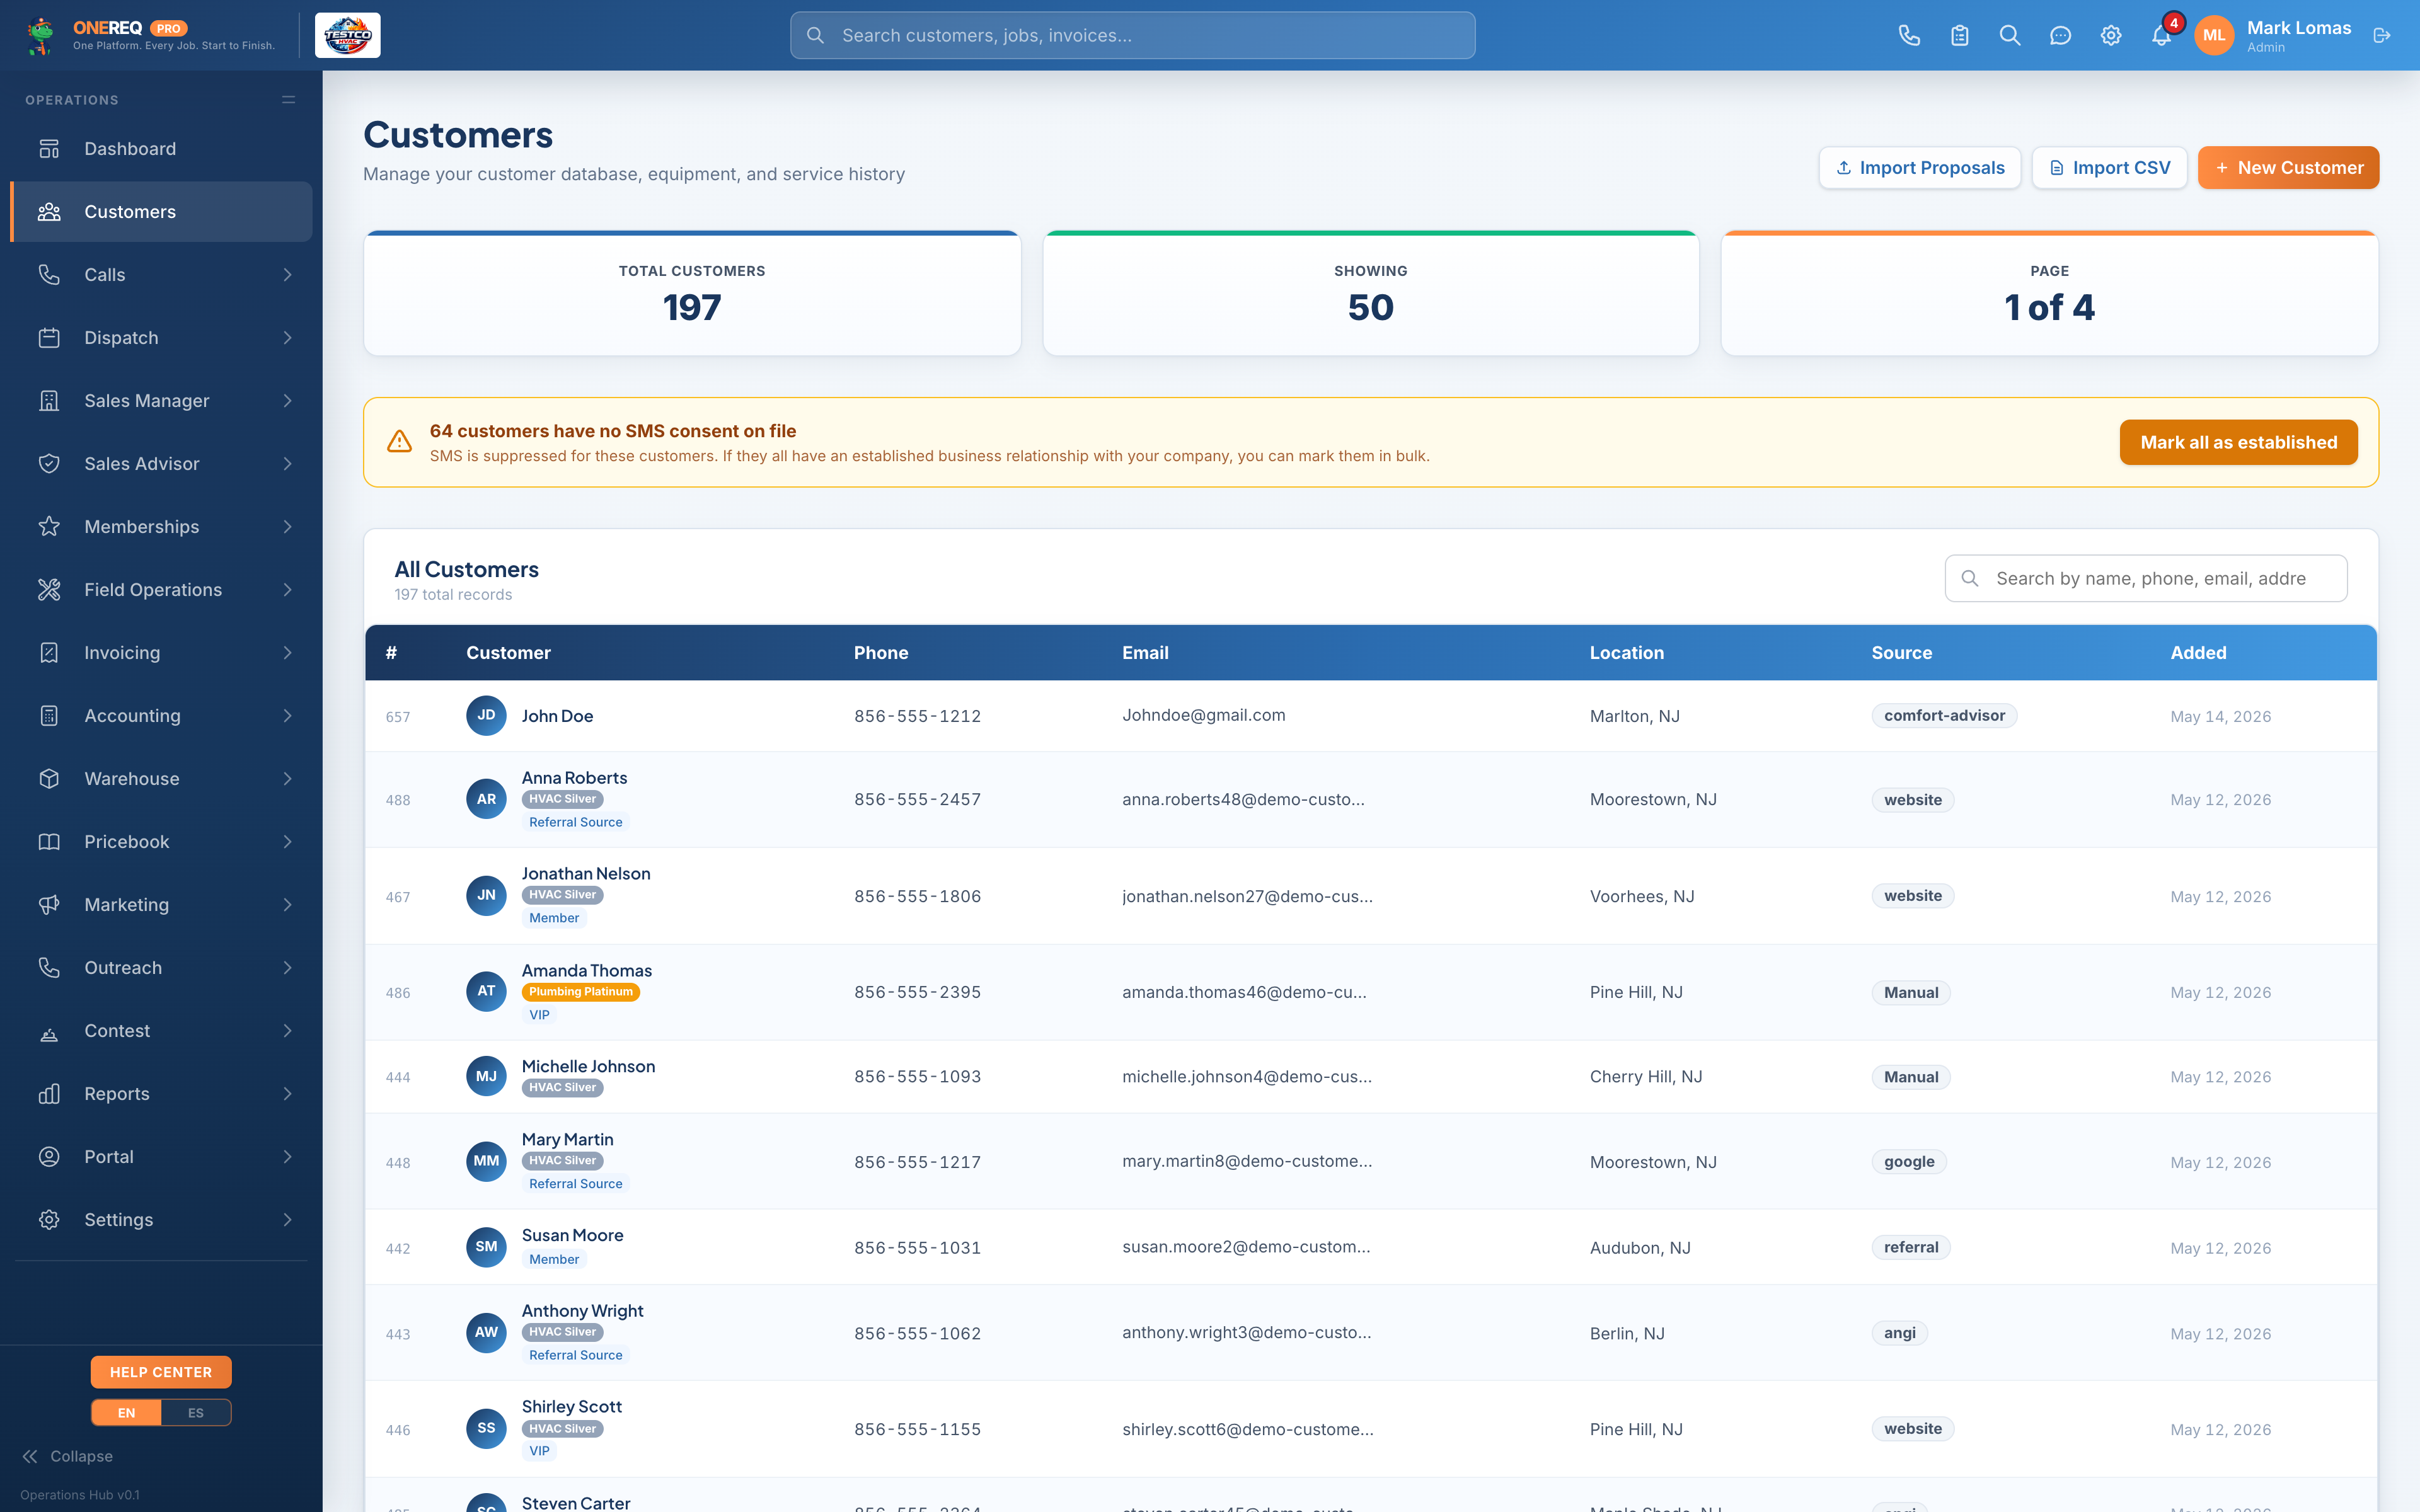Click the Plumbing Platinum badge
2420x1512 pixels.
point(581,992)
